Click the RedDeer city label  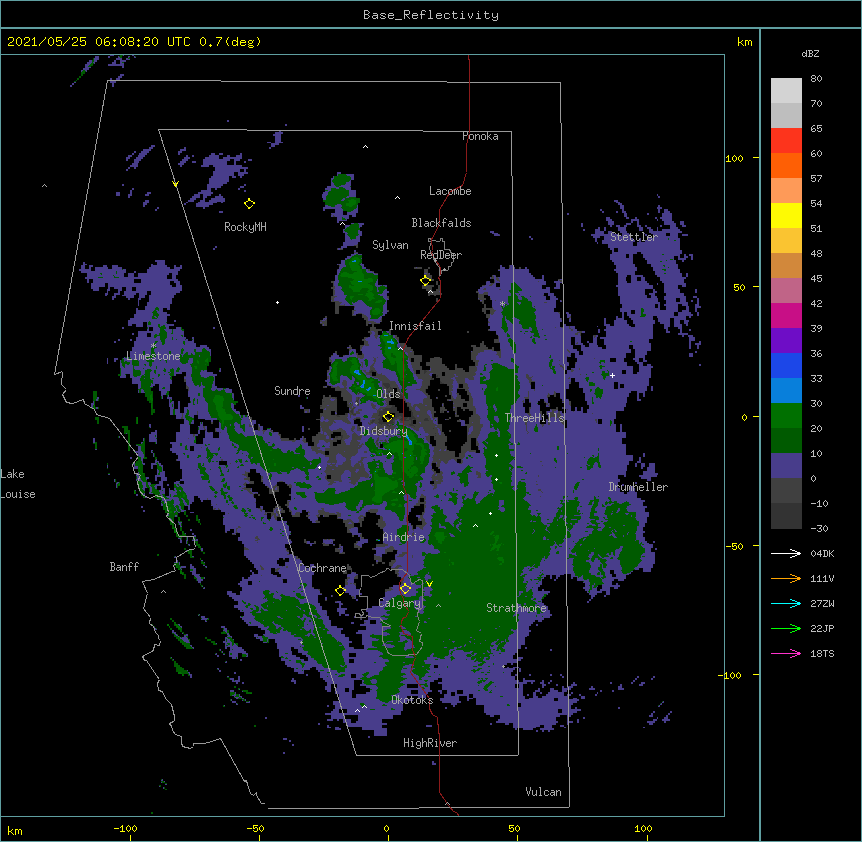441,255
